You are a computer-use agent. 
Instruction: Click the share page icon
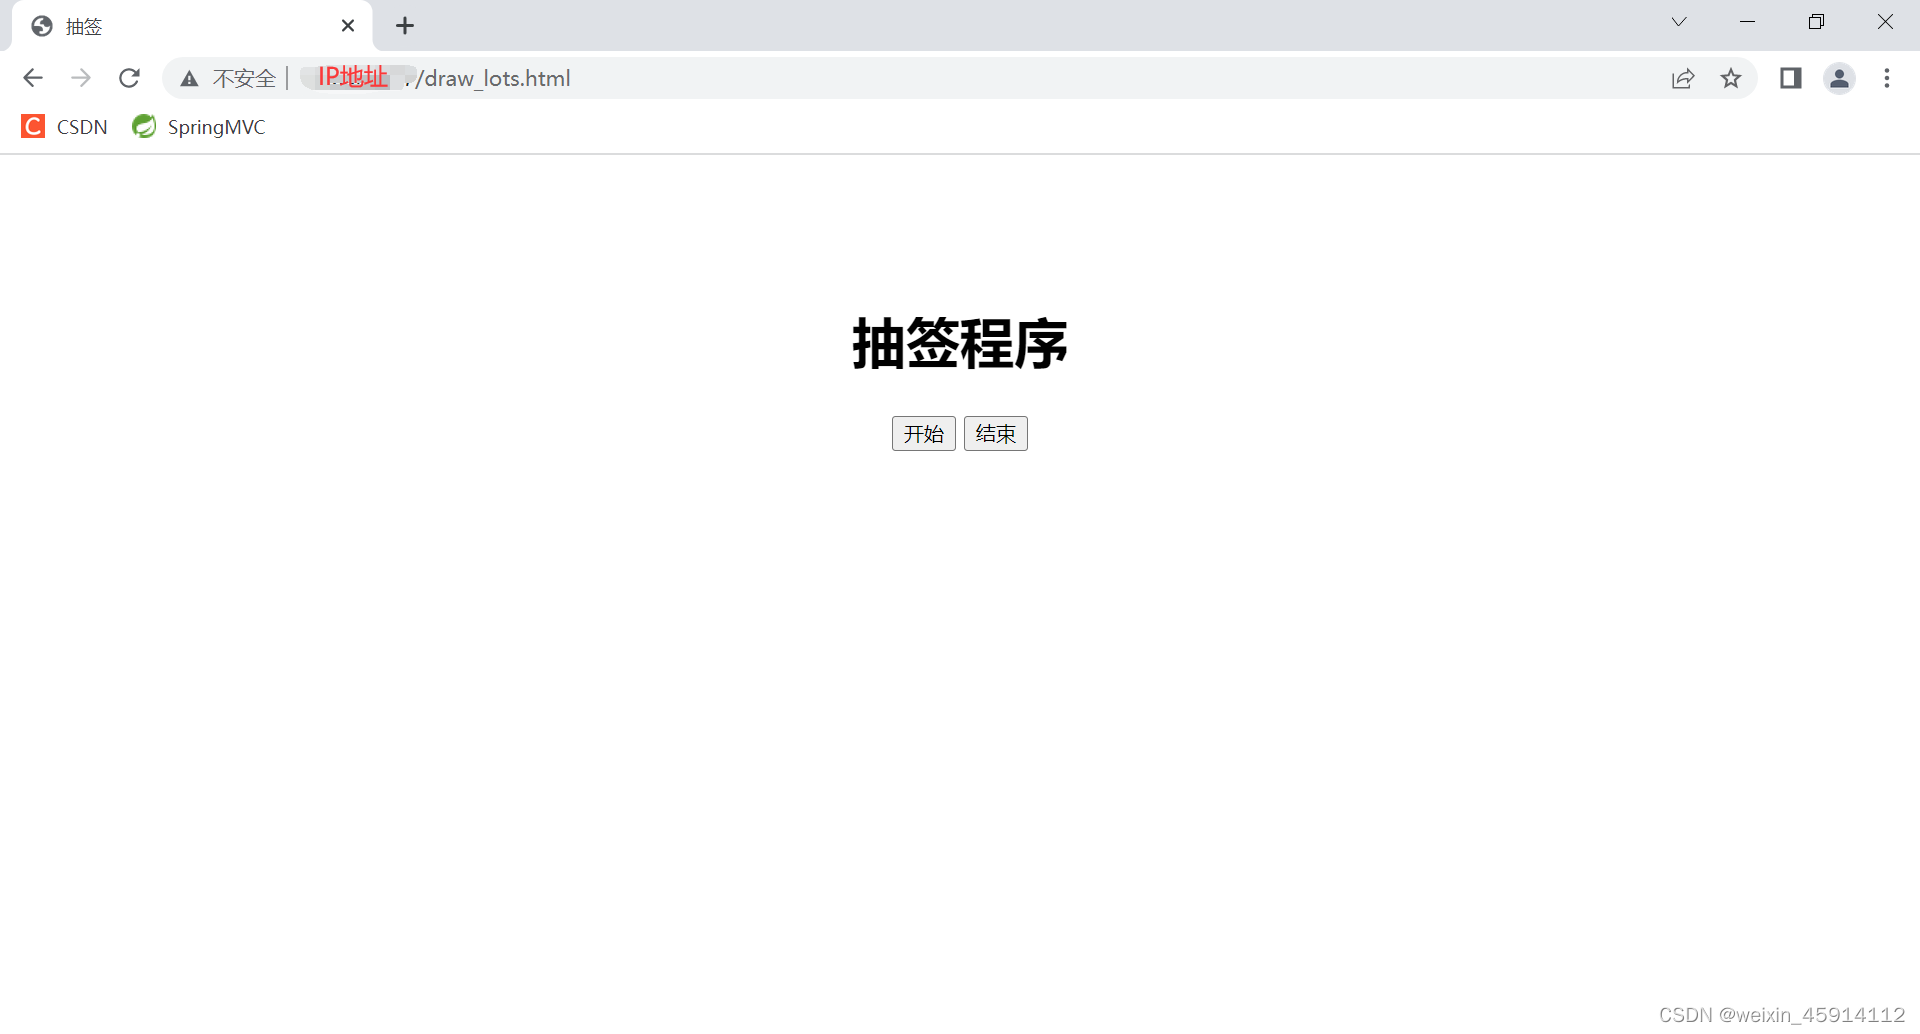1683,78
